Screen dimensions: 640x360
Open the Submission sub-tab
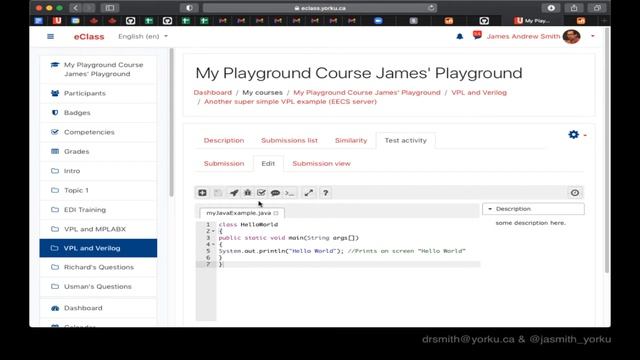pos(224,163)
